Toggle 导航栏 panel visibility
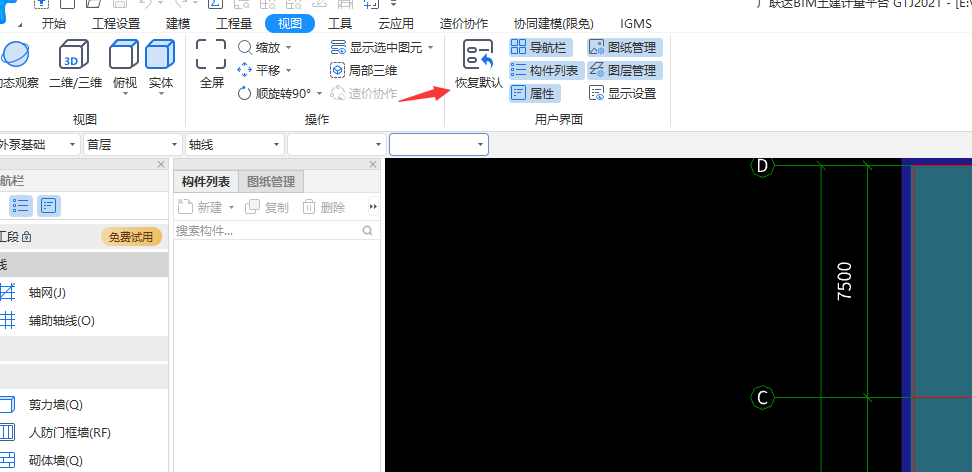 [541, 47]
